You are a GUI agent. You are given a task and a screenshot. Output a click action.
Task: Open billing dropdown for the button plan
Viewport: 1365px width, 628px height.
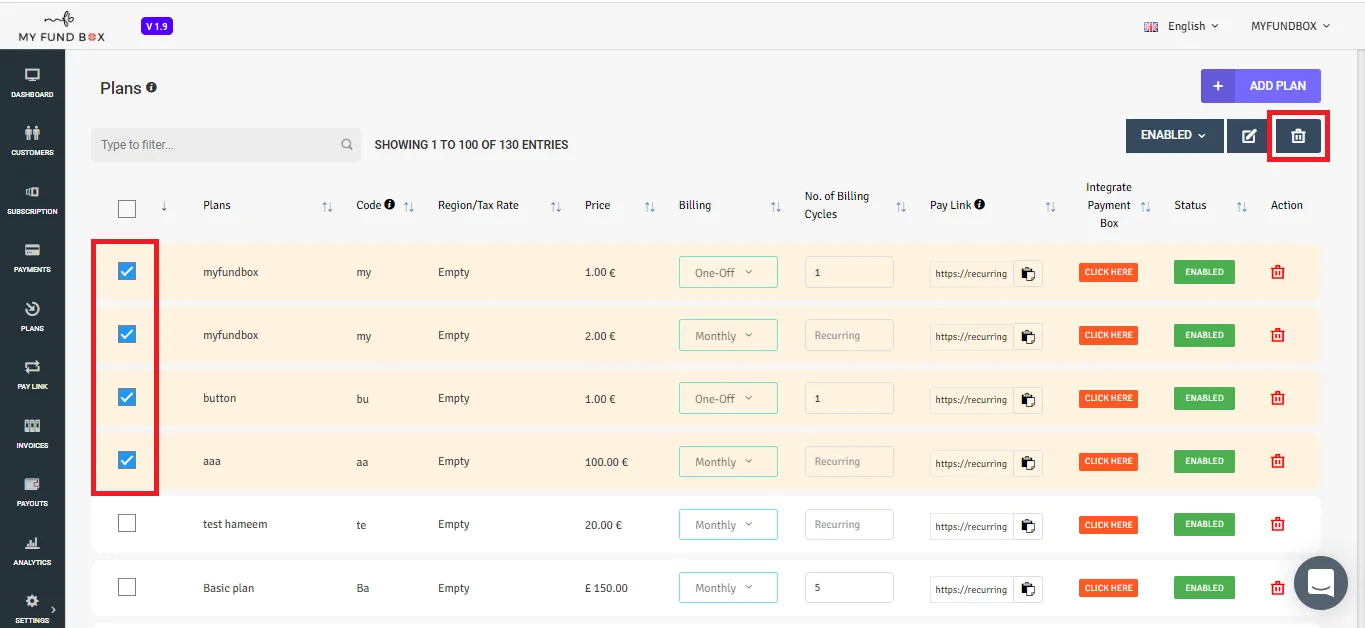[x=728, y=399]
